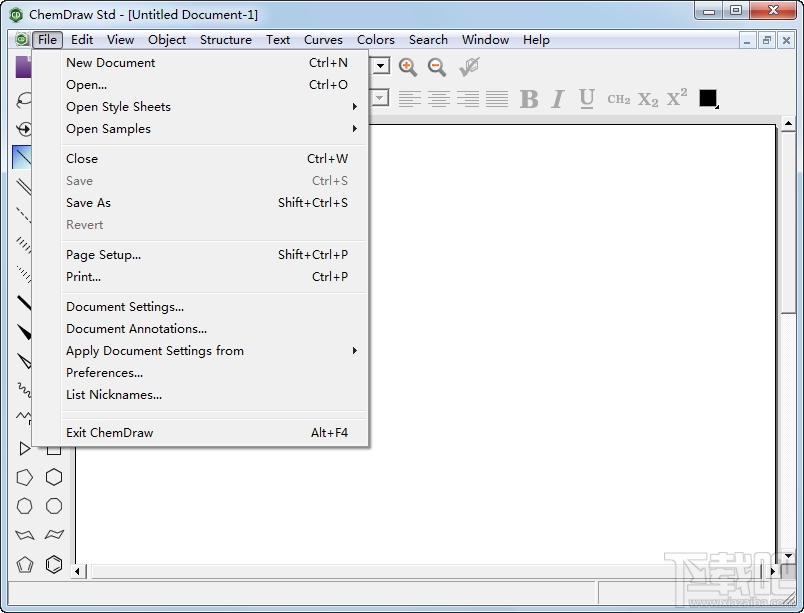Select the Hashed Bond tool
The width and height of the screenshot is (804, 613).
pos(24,244)
